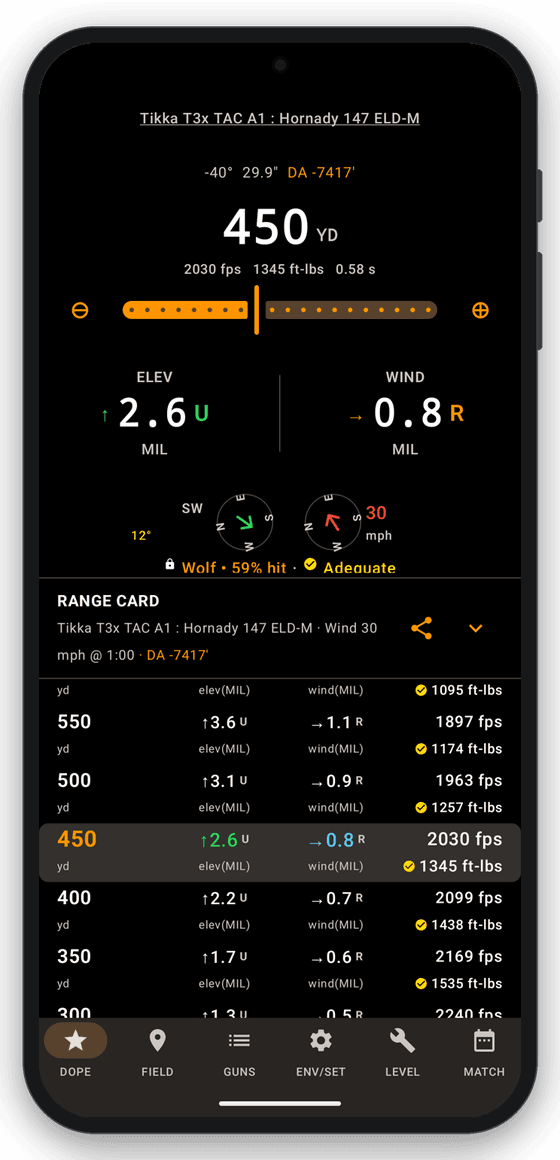This screenshot has width=560, height=1160.
Task: Tap the lock icon beside Wolf
Action: (x=169, y=565)
